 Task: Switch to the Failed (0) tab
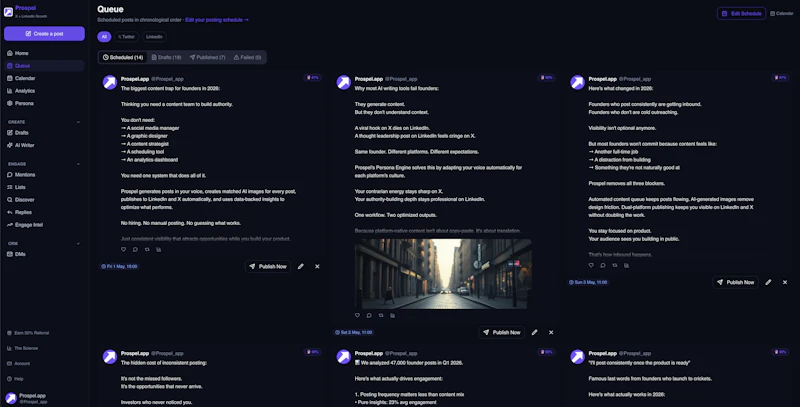247,58
